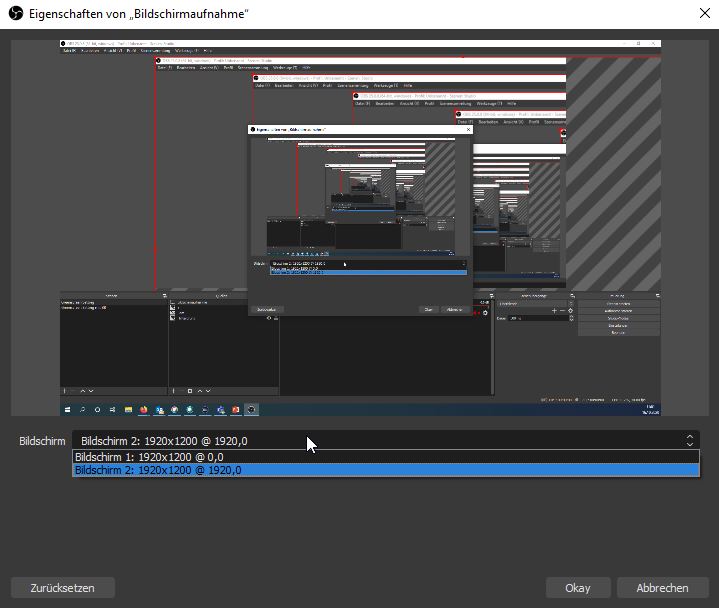Screen dimensions: 719x608
Task: Click the Abbrechen button
Action: 662,588
